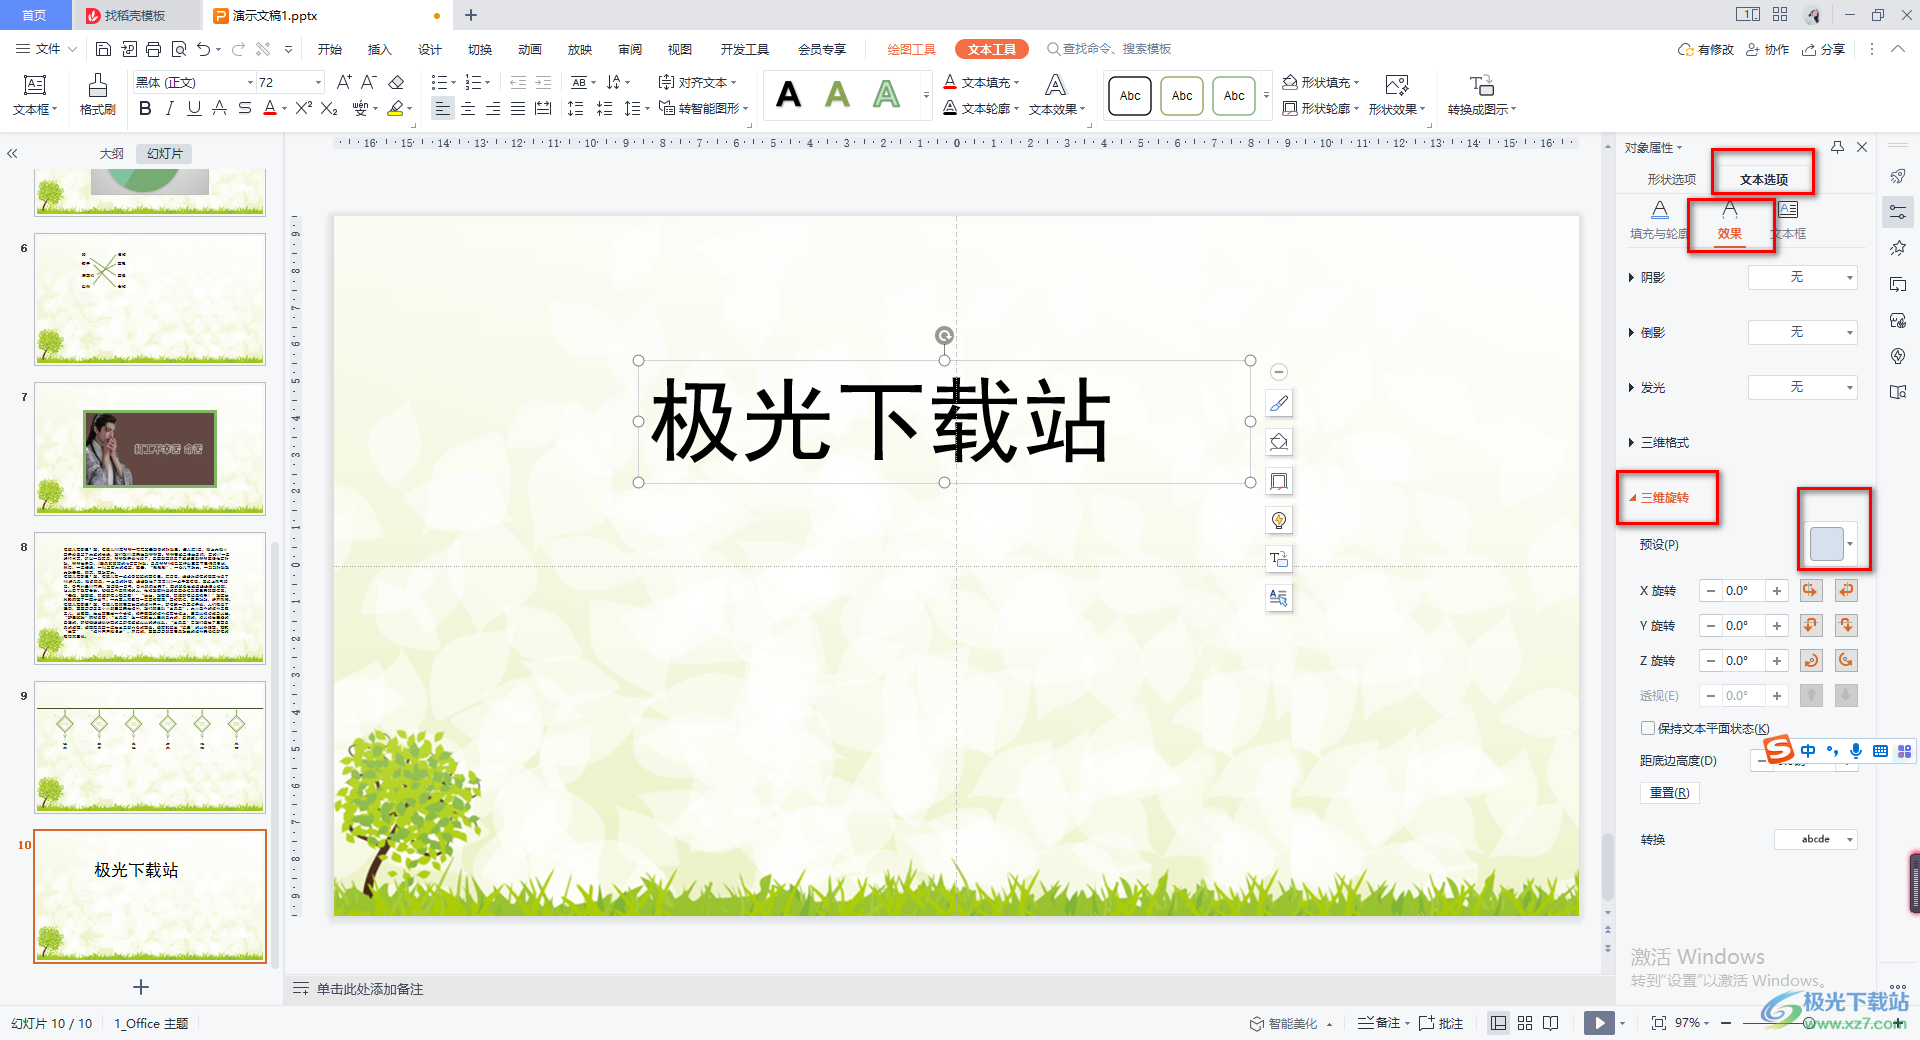1920x1040 pixels.
Task: Apply Strikethrough formatting
Action: [245, 108]
